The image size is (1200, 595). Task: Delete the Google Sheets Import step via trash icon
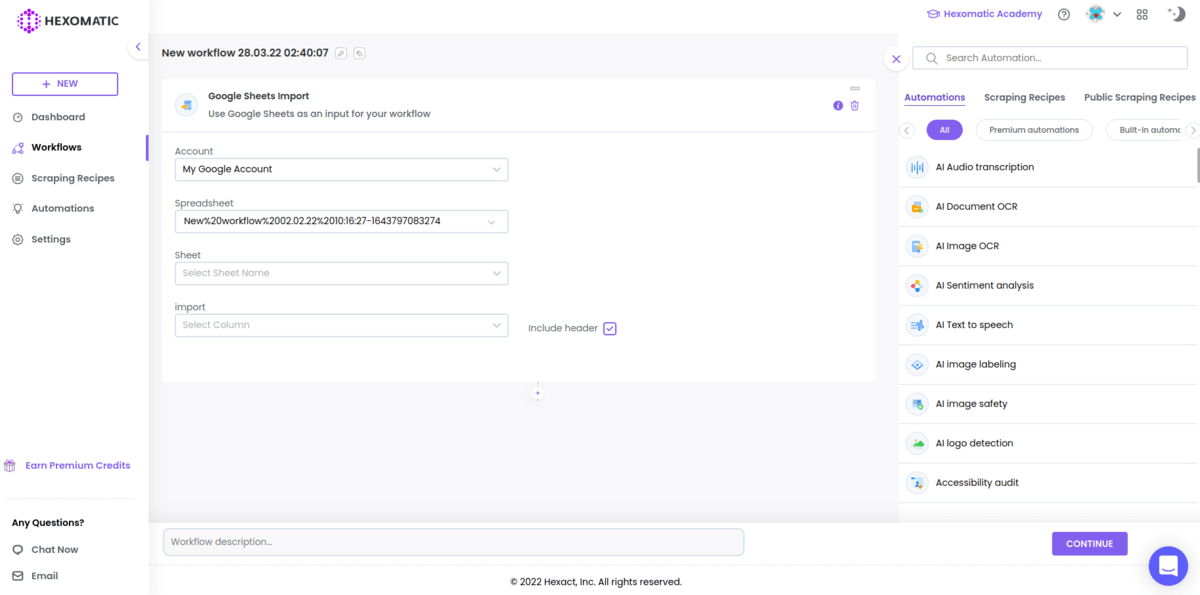(855, 105)
